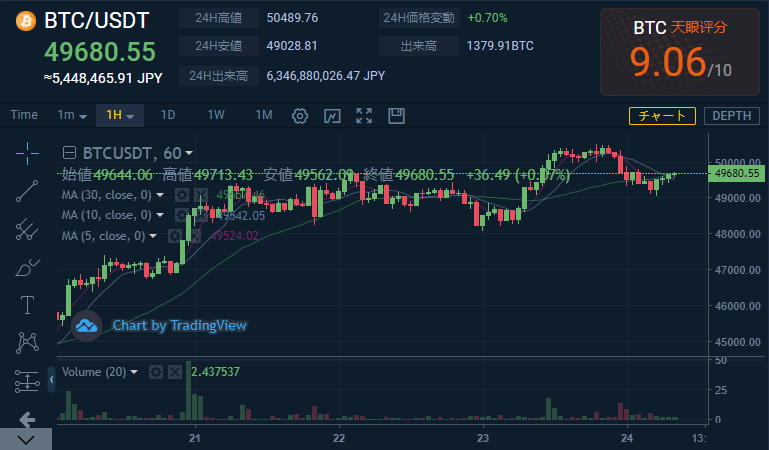The image size is (769, 450).
Task: Enter fullscreen chart mode
Action: (x=364, y=115)
